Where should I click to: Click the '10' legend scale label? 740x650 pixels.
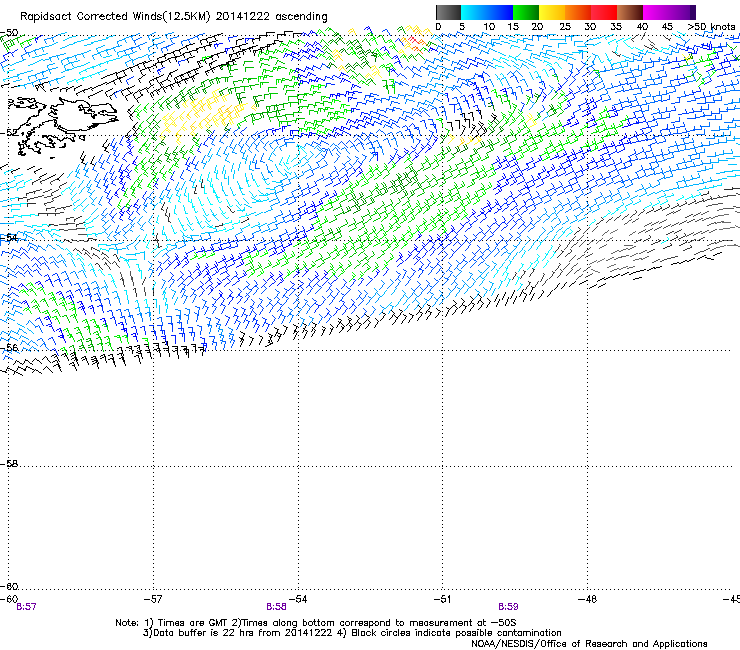[489, 26]
